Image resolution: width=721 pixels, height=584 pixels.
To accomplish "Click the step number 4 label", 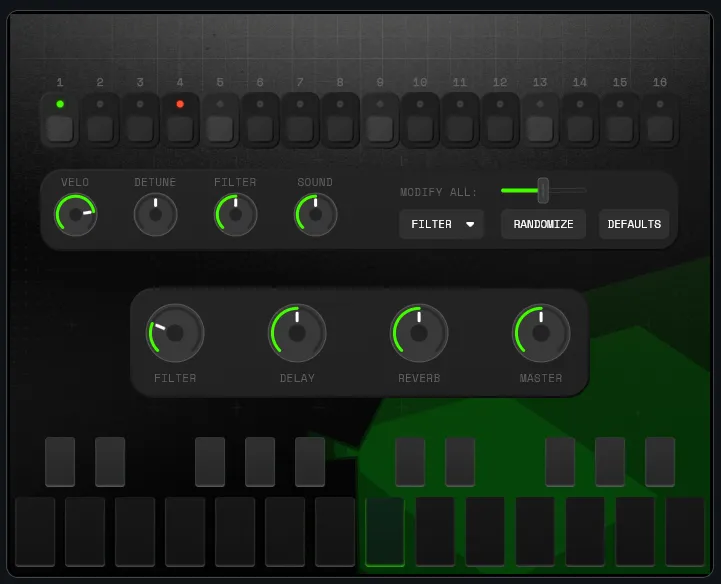I will click(180, 82).
